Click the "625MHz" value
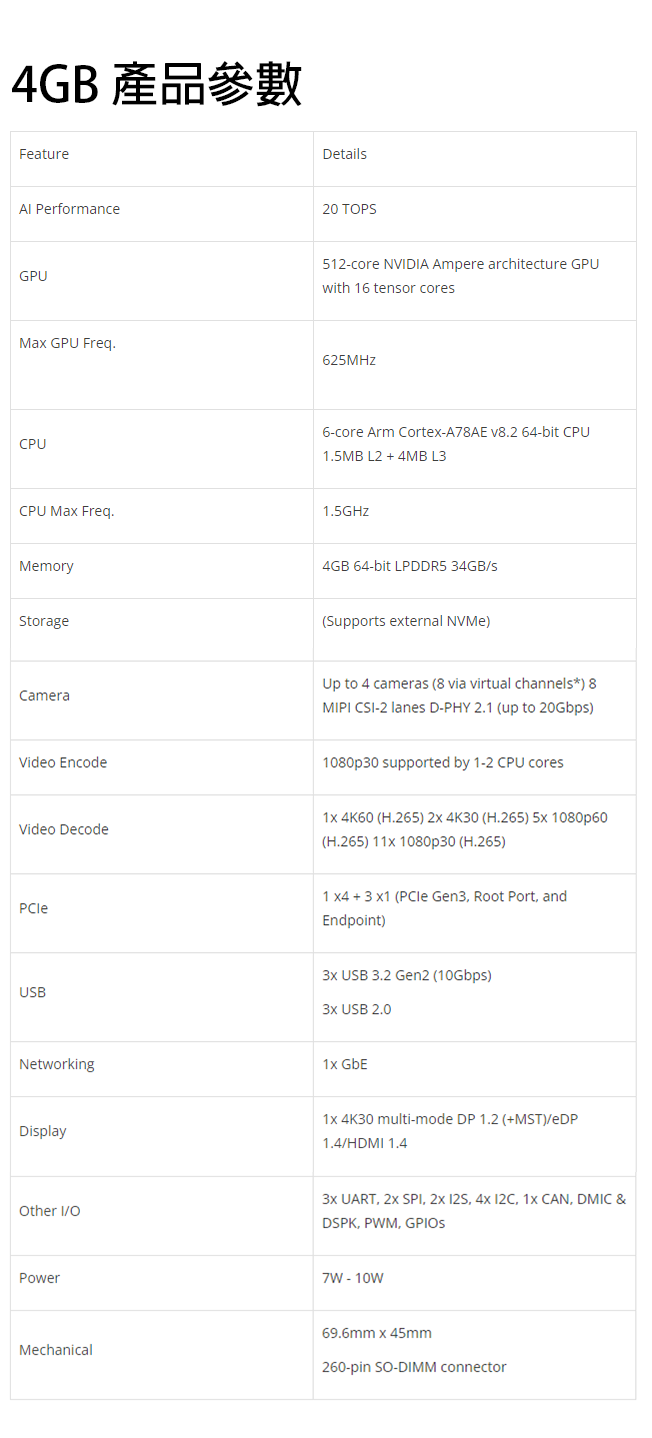 tap(349, 360)
